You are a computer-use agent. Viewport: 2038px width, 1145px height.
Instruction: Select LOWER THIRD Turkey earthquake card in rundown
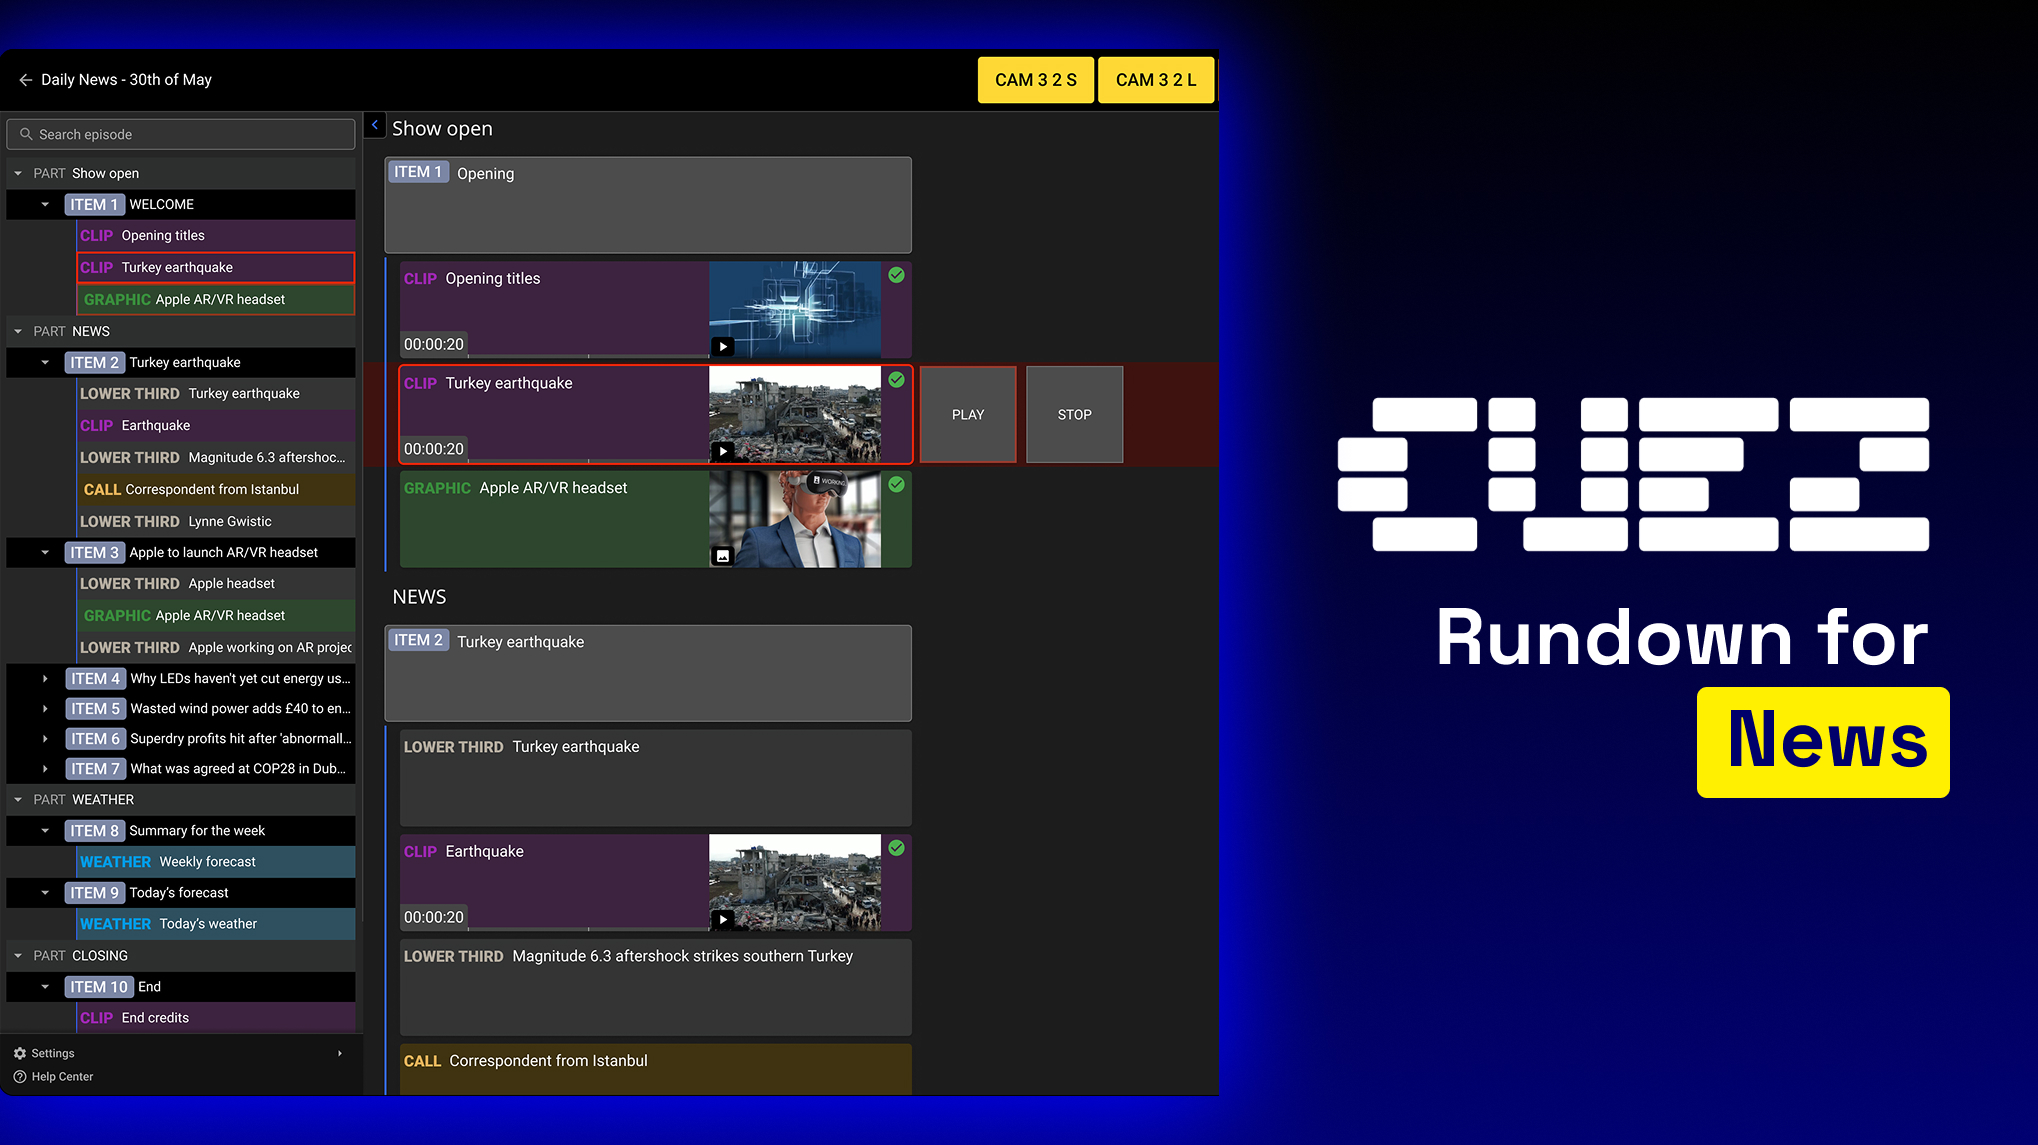point(656,778)
